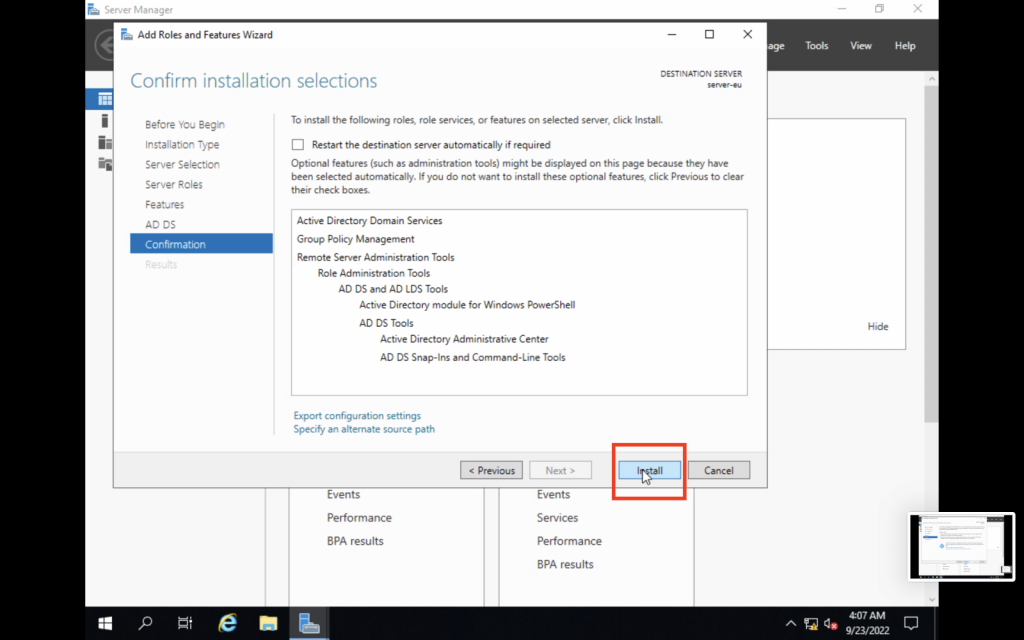Open Internet Explorer from the taskbar
This screenshot has width=1024, height=640.
coord(228,623)
